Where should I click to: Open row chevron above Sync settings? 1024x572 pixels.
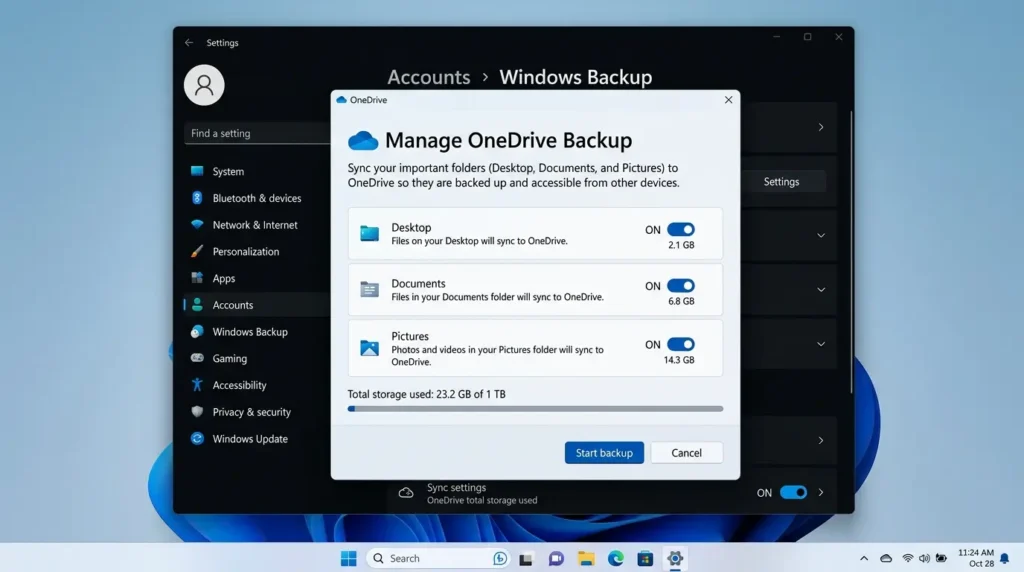[821, 441]
